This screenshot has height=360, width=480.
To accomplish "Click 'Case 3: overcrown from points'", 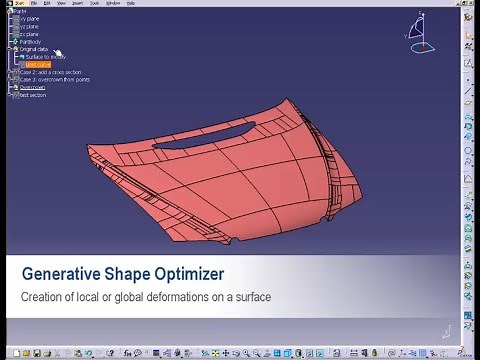I will pyautogui.click(x=55, y=80).
